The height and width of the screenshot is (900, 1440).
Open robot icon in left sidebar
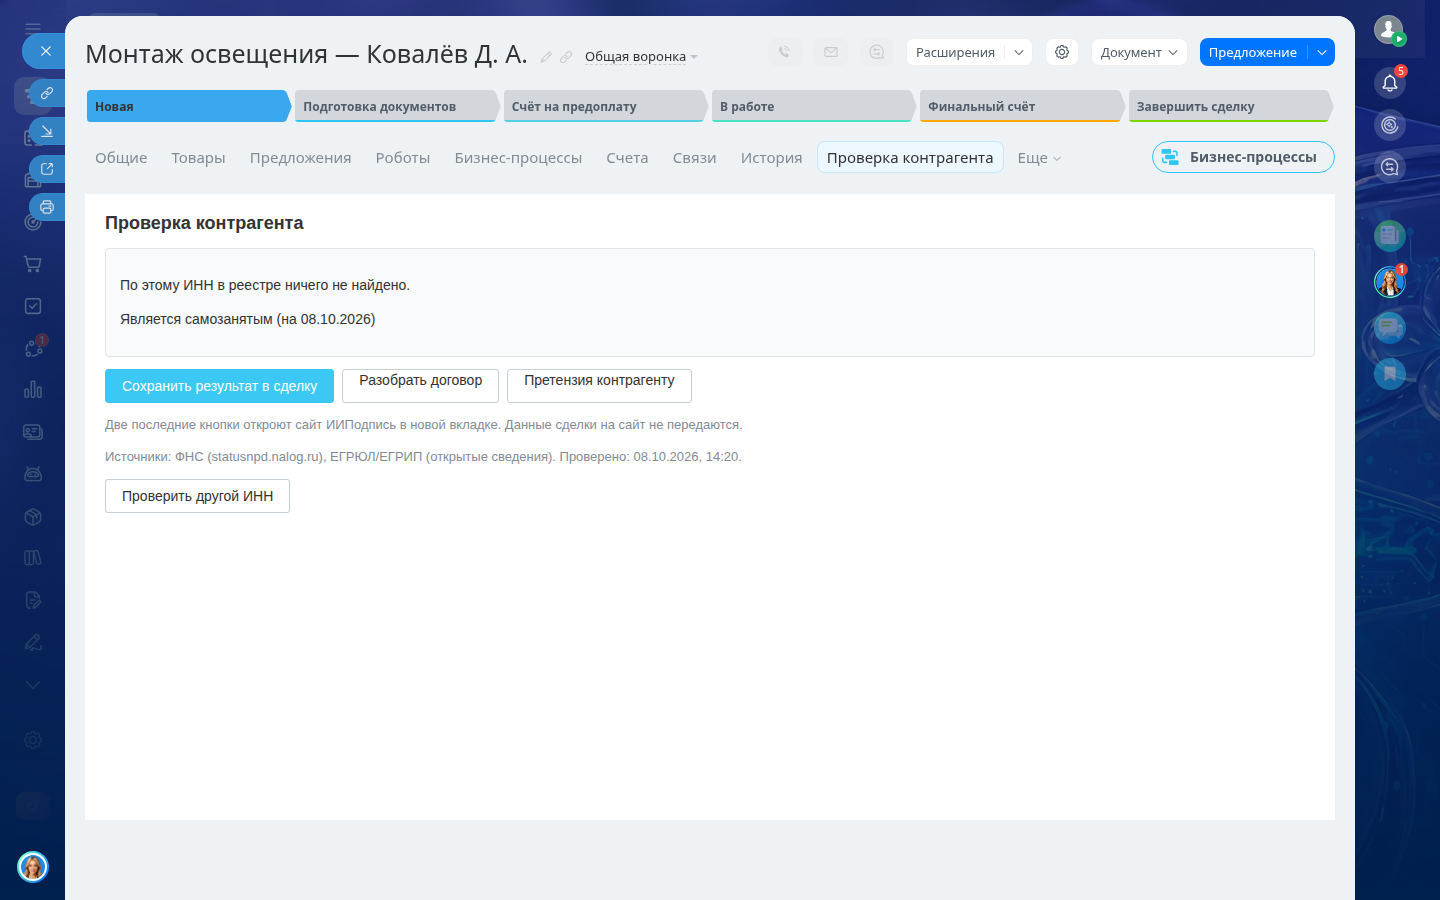point(33,474)
